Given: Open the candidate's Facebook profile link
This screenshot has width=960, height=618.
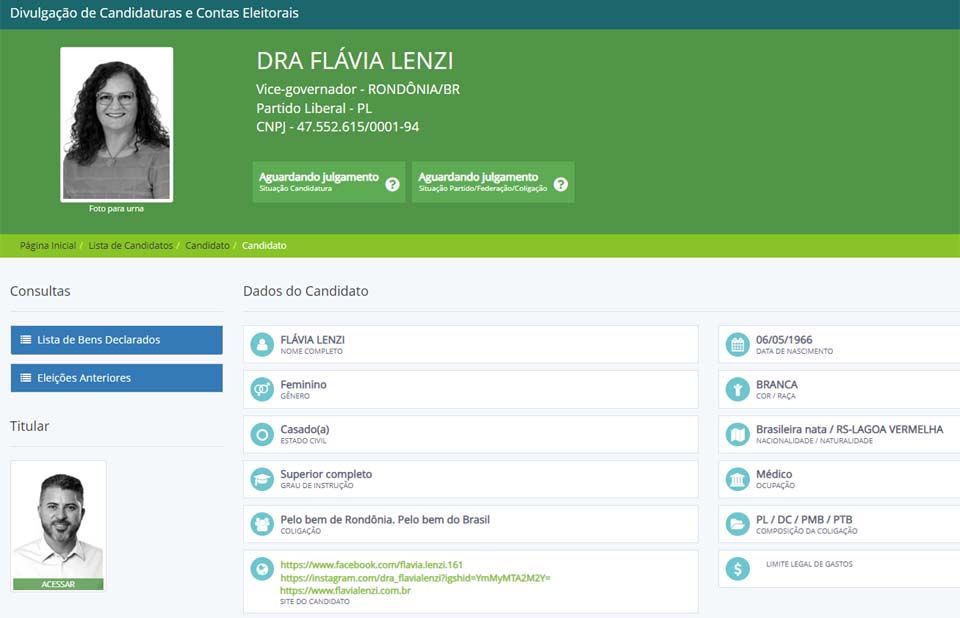Looking at the screenshot, I should point(371,565).
